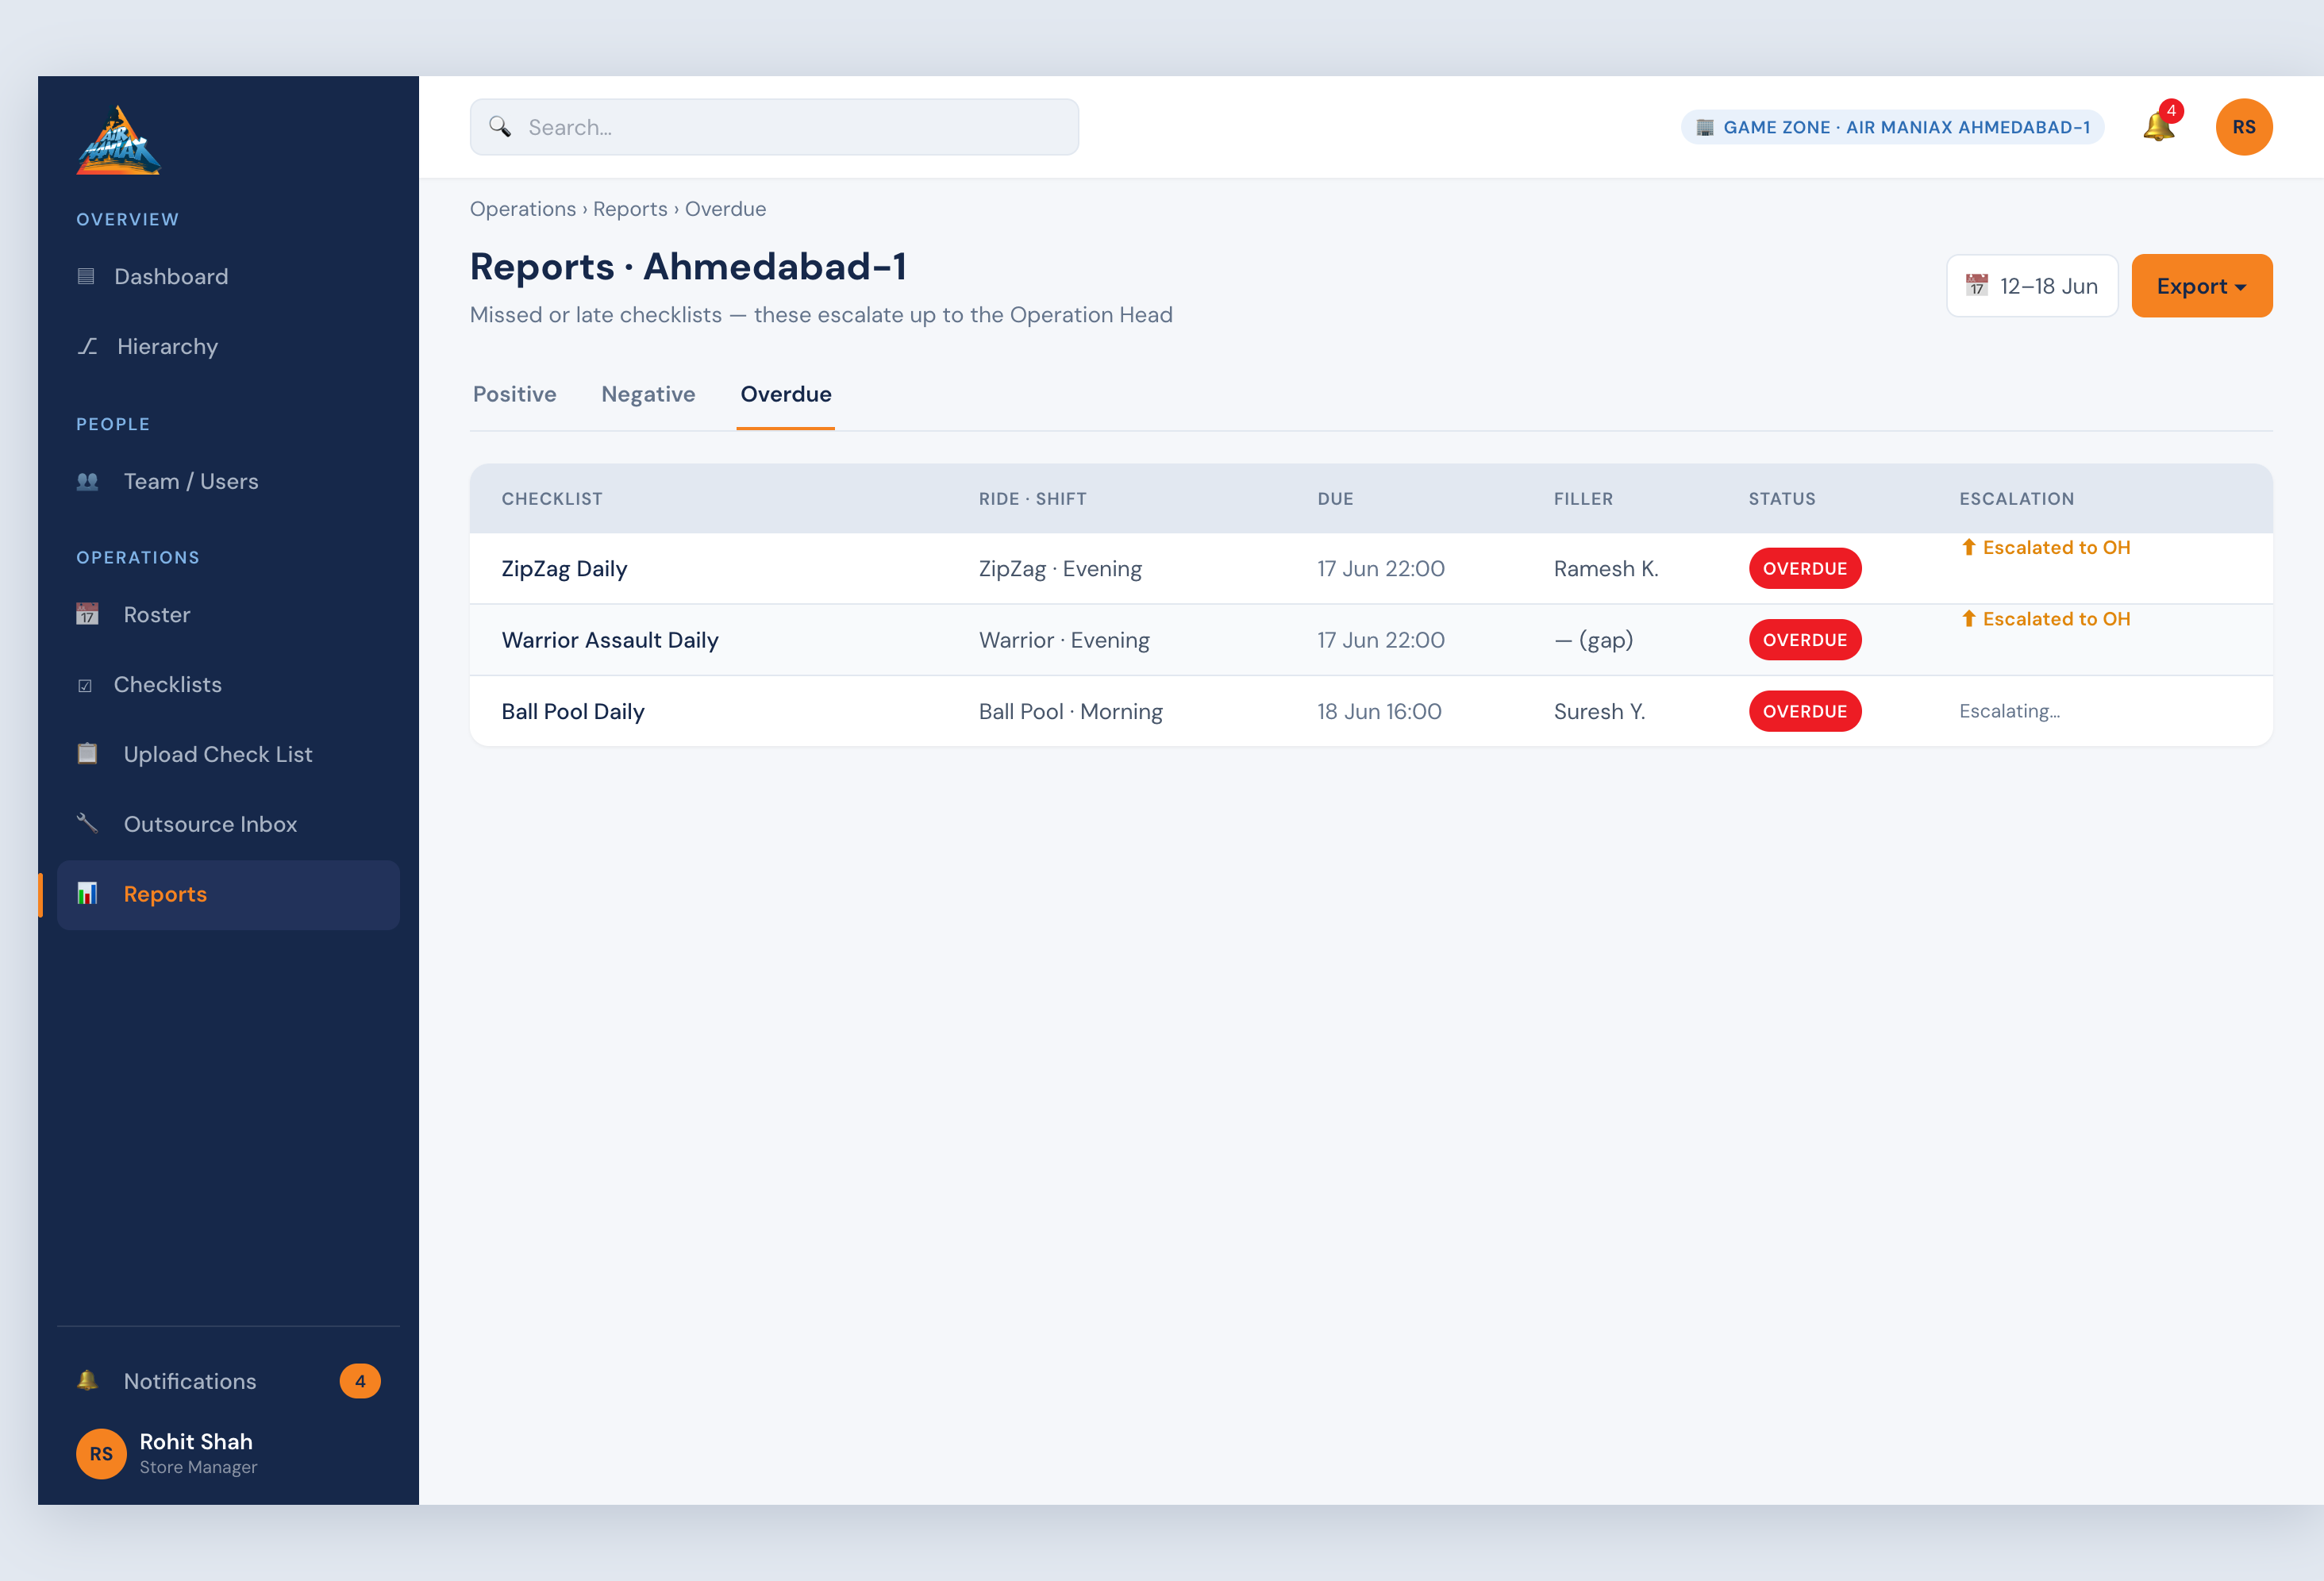Viewport: 2324px width, 1581px height.
Task: Open the Checklists section
Action: tap(228, 684)
